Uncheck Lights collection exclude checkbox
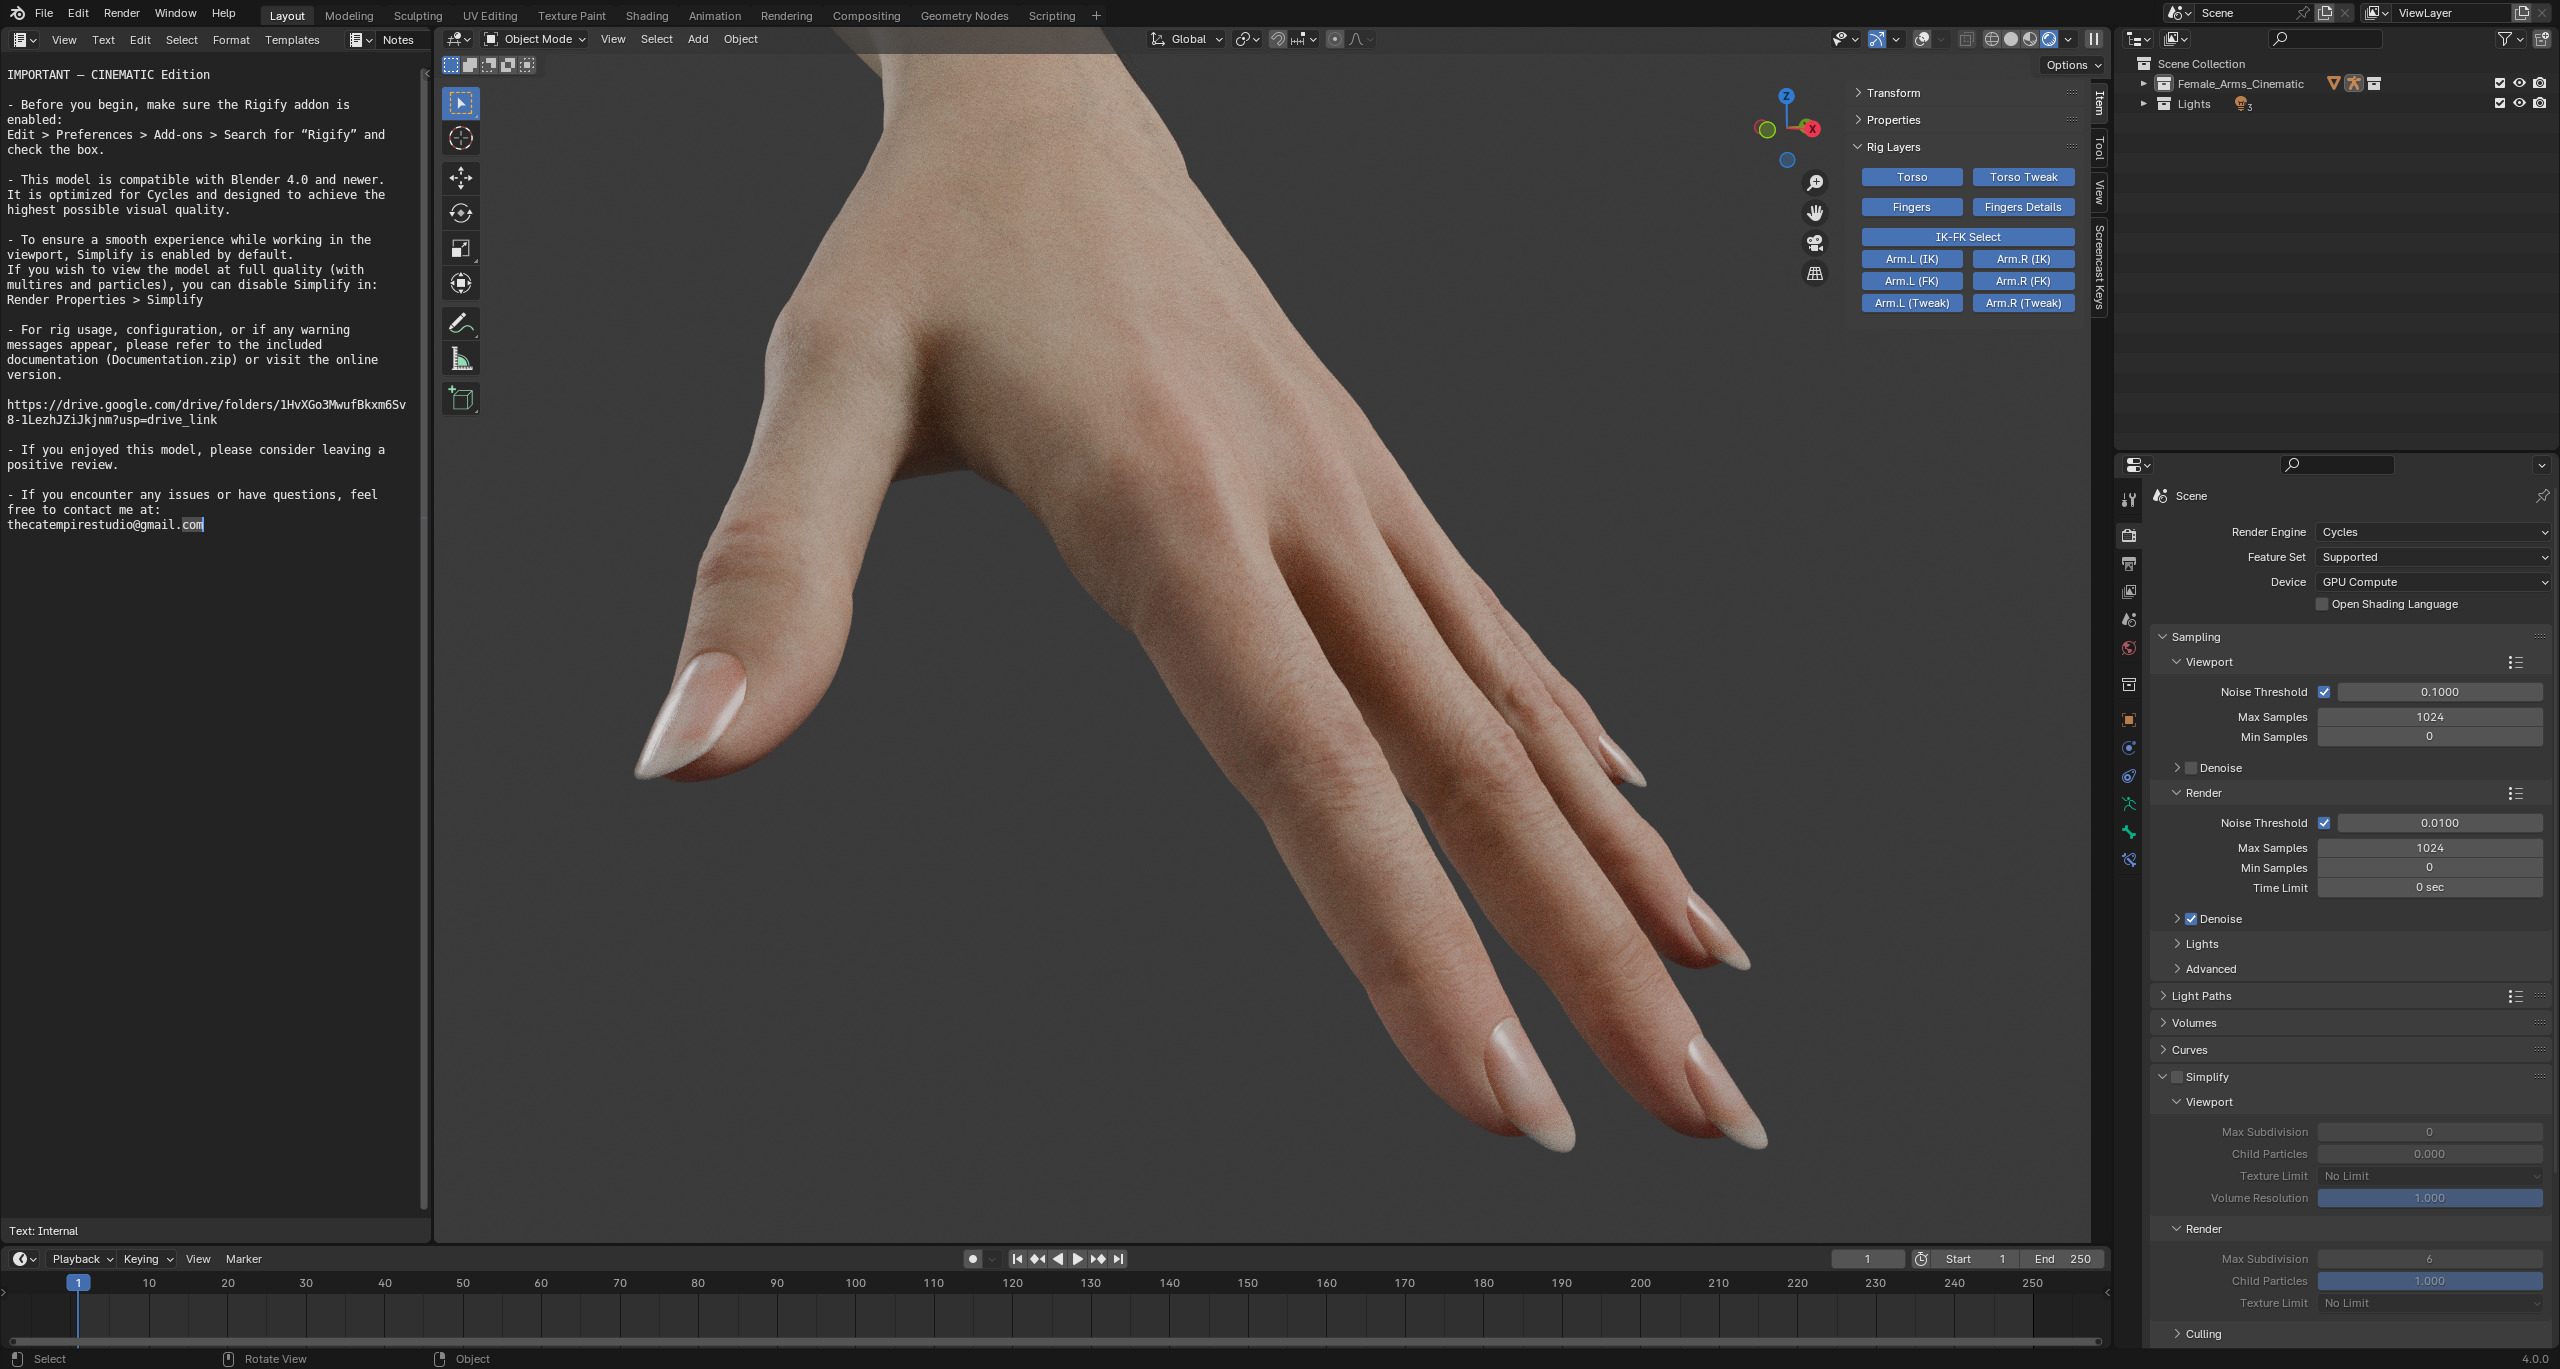The width and height of the screenshot is (2560, 1369). [x=2500, y=104]
